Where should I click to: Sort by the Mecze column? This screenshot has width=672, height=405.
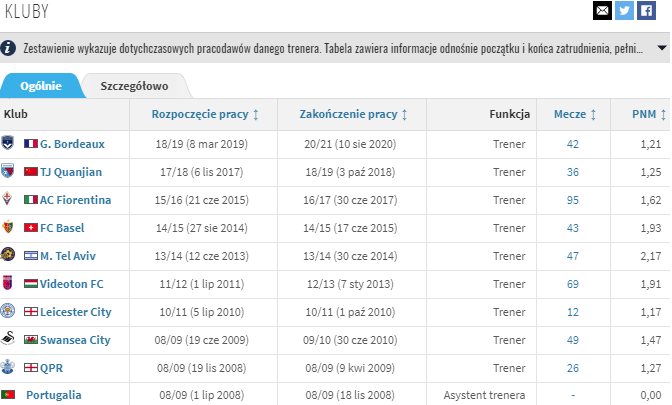click(575, 114)
